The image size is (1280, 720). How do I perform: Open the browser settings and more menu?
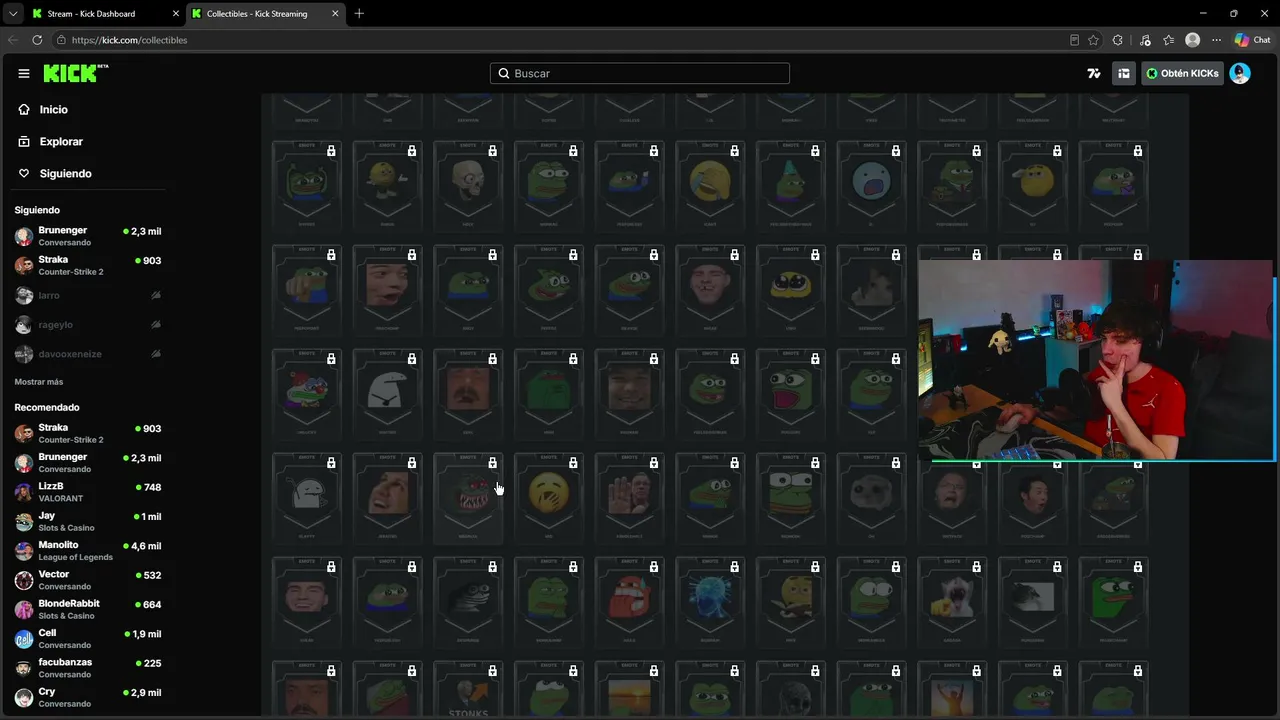1216,40
